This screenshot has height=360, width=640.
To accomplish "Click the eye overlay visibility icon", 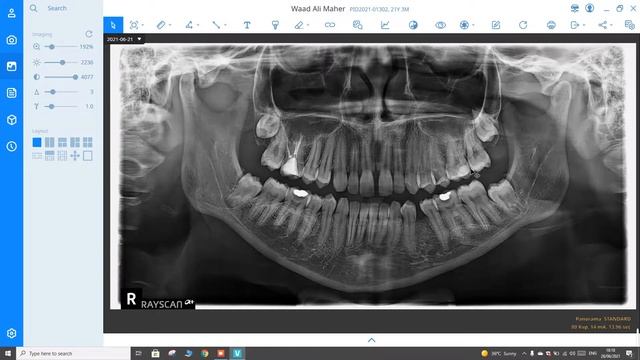I will point(440,25).
